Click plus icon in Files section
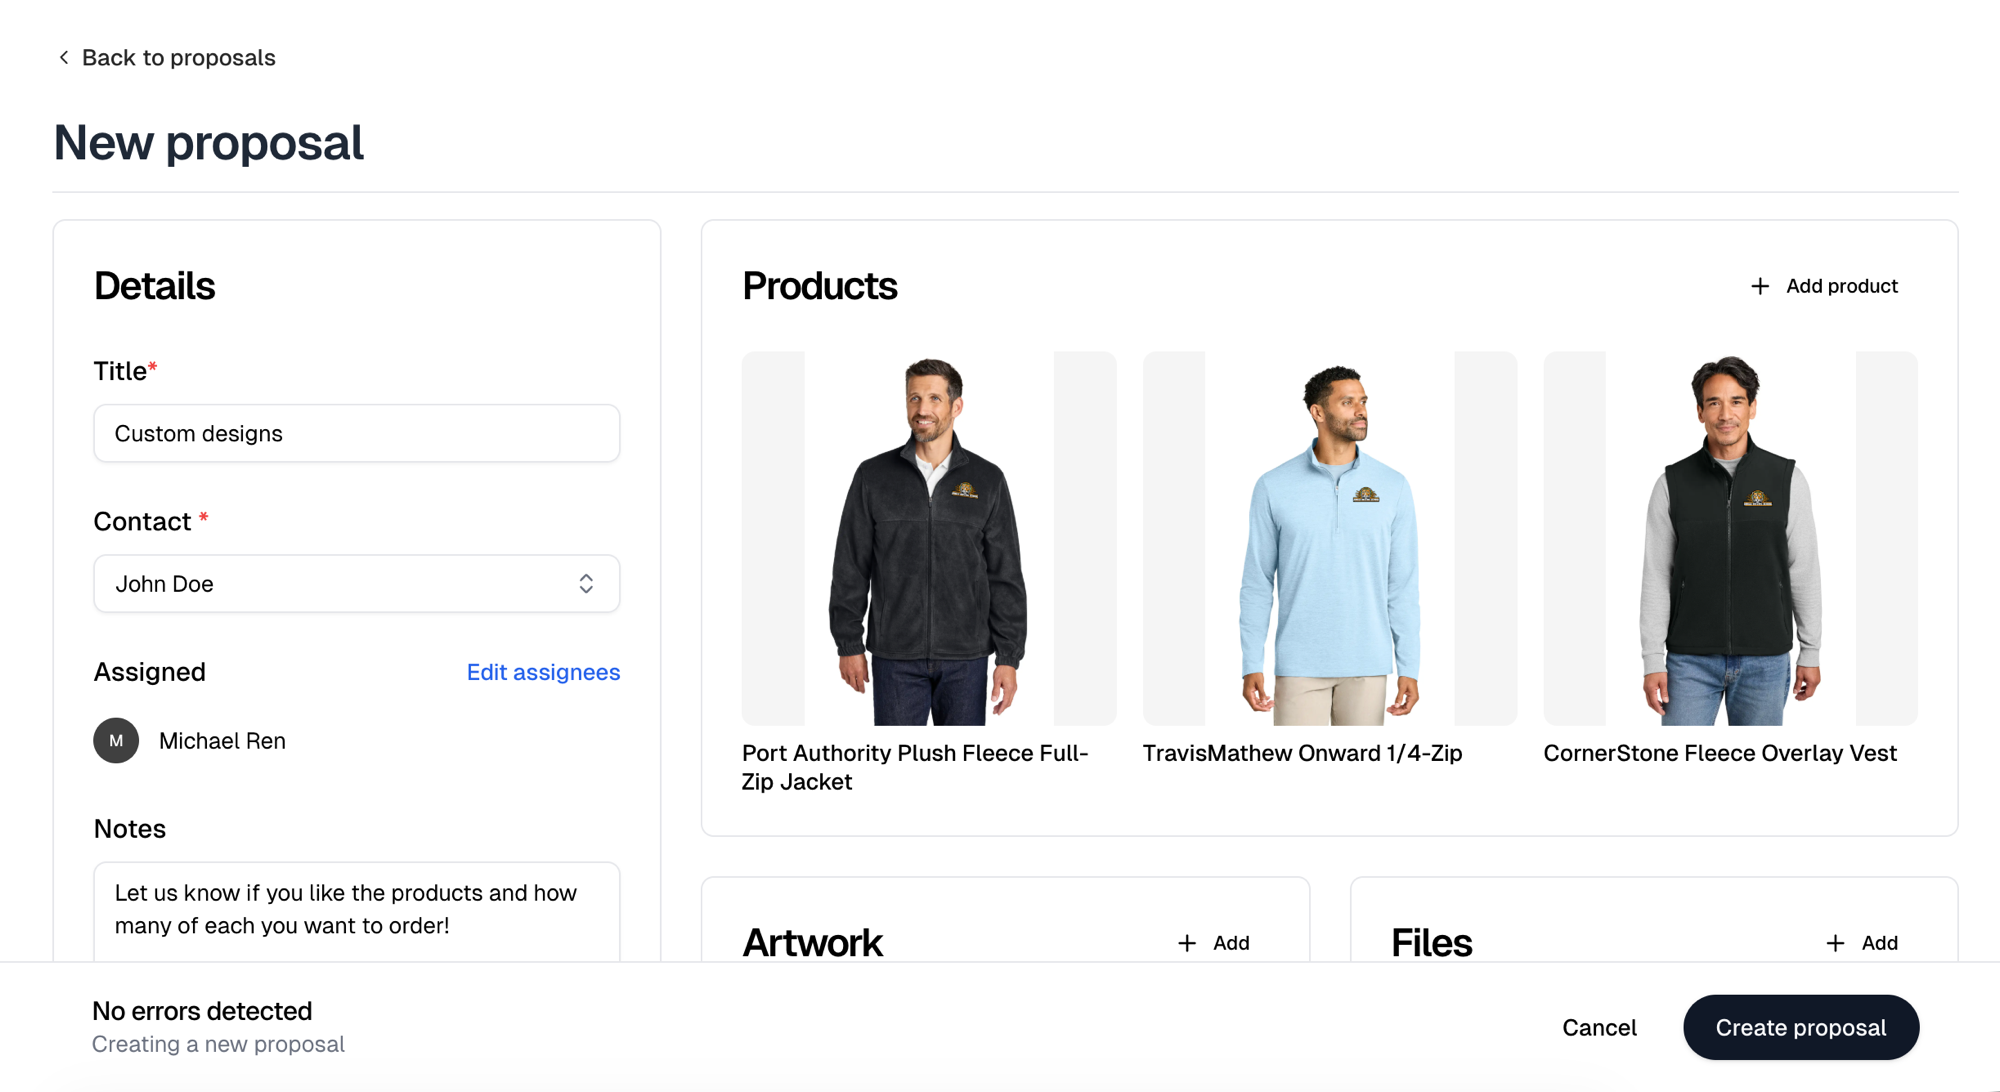The height and width of the screenshot is (1092, 2000). (x=1835, y=943)
